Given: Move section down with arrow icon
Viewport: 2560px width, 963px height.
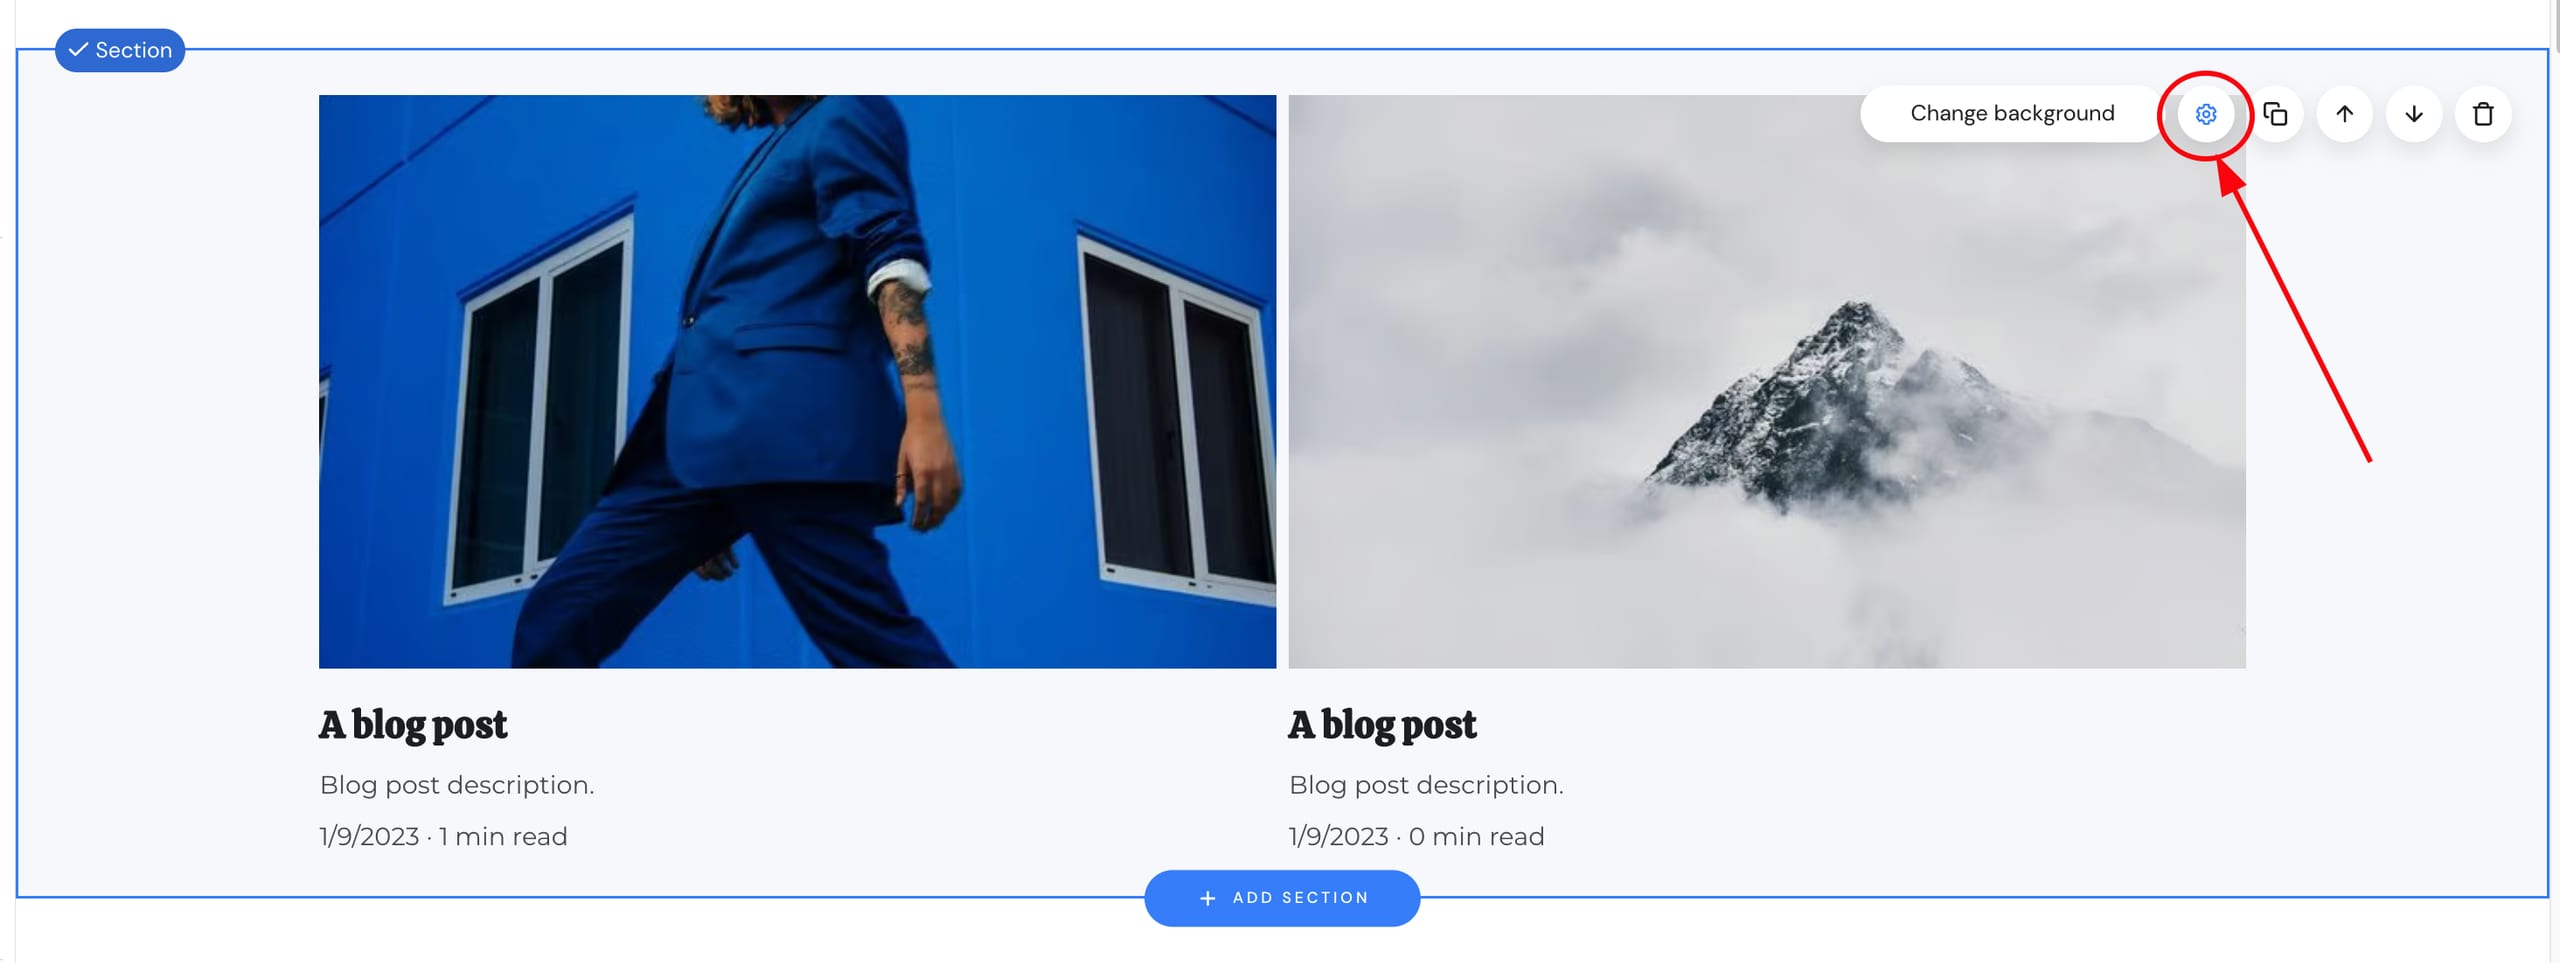Looking at the screenshot, I should click(2414, 114).
